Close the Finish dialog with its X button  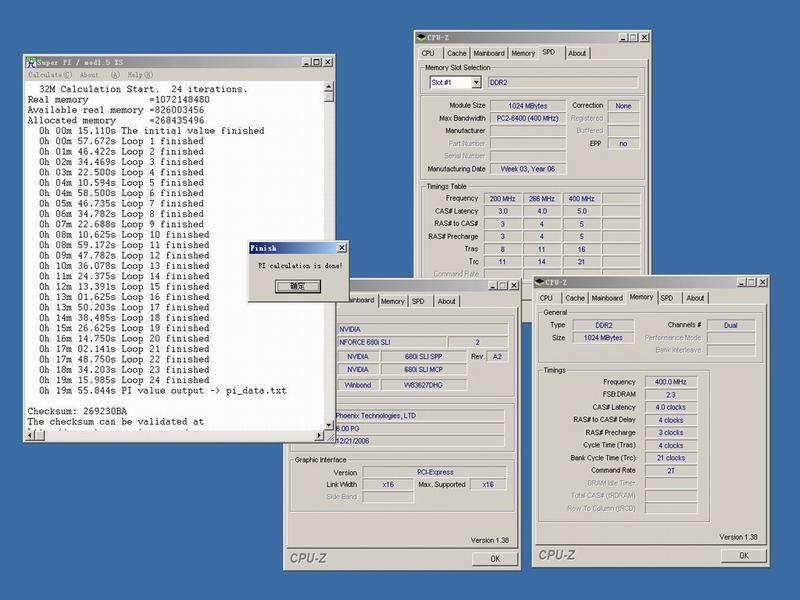tap(342, 247)
